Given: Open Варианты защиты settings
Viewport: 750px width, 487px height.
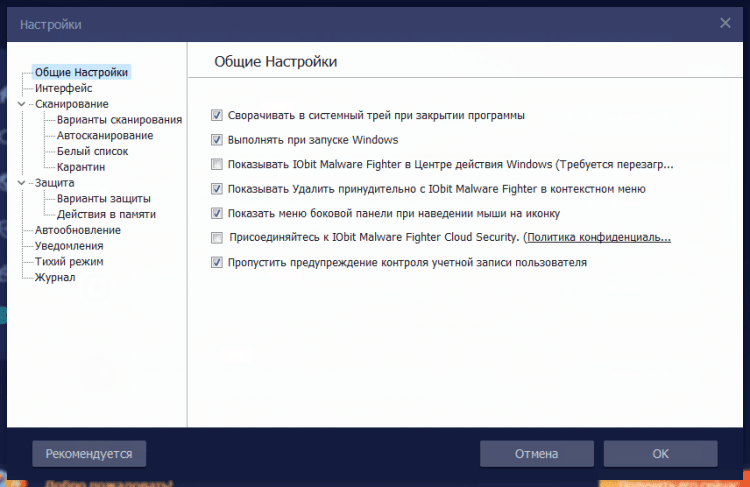Looking at the screenshot, I should (104, 199).
